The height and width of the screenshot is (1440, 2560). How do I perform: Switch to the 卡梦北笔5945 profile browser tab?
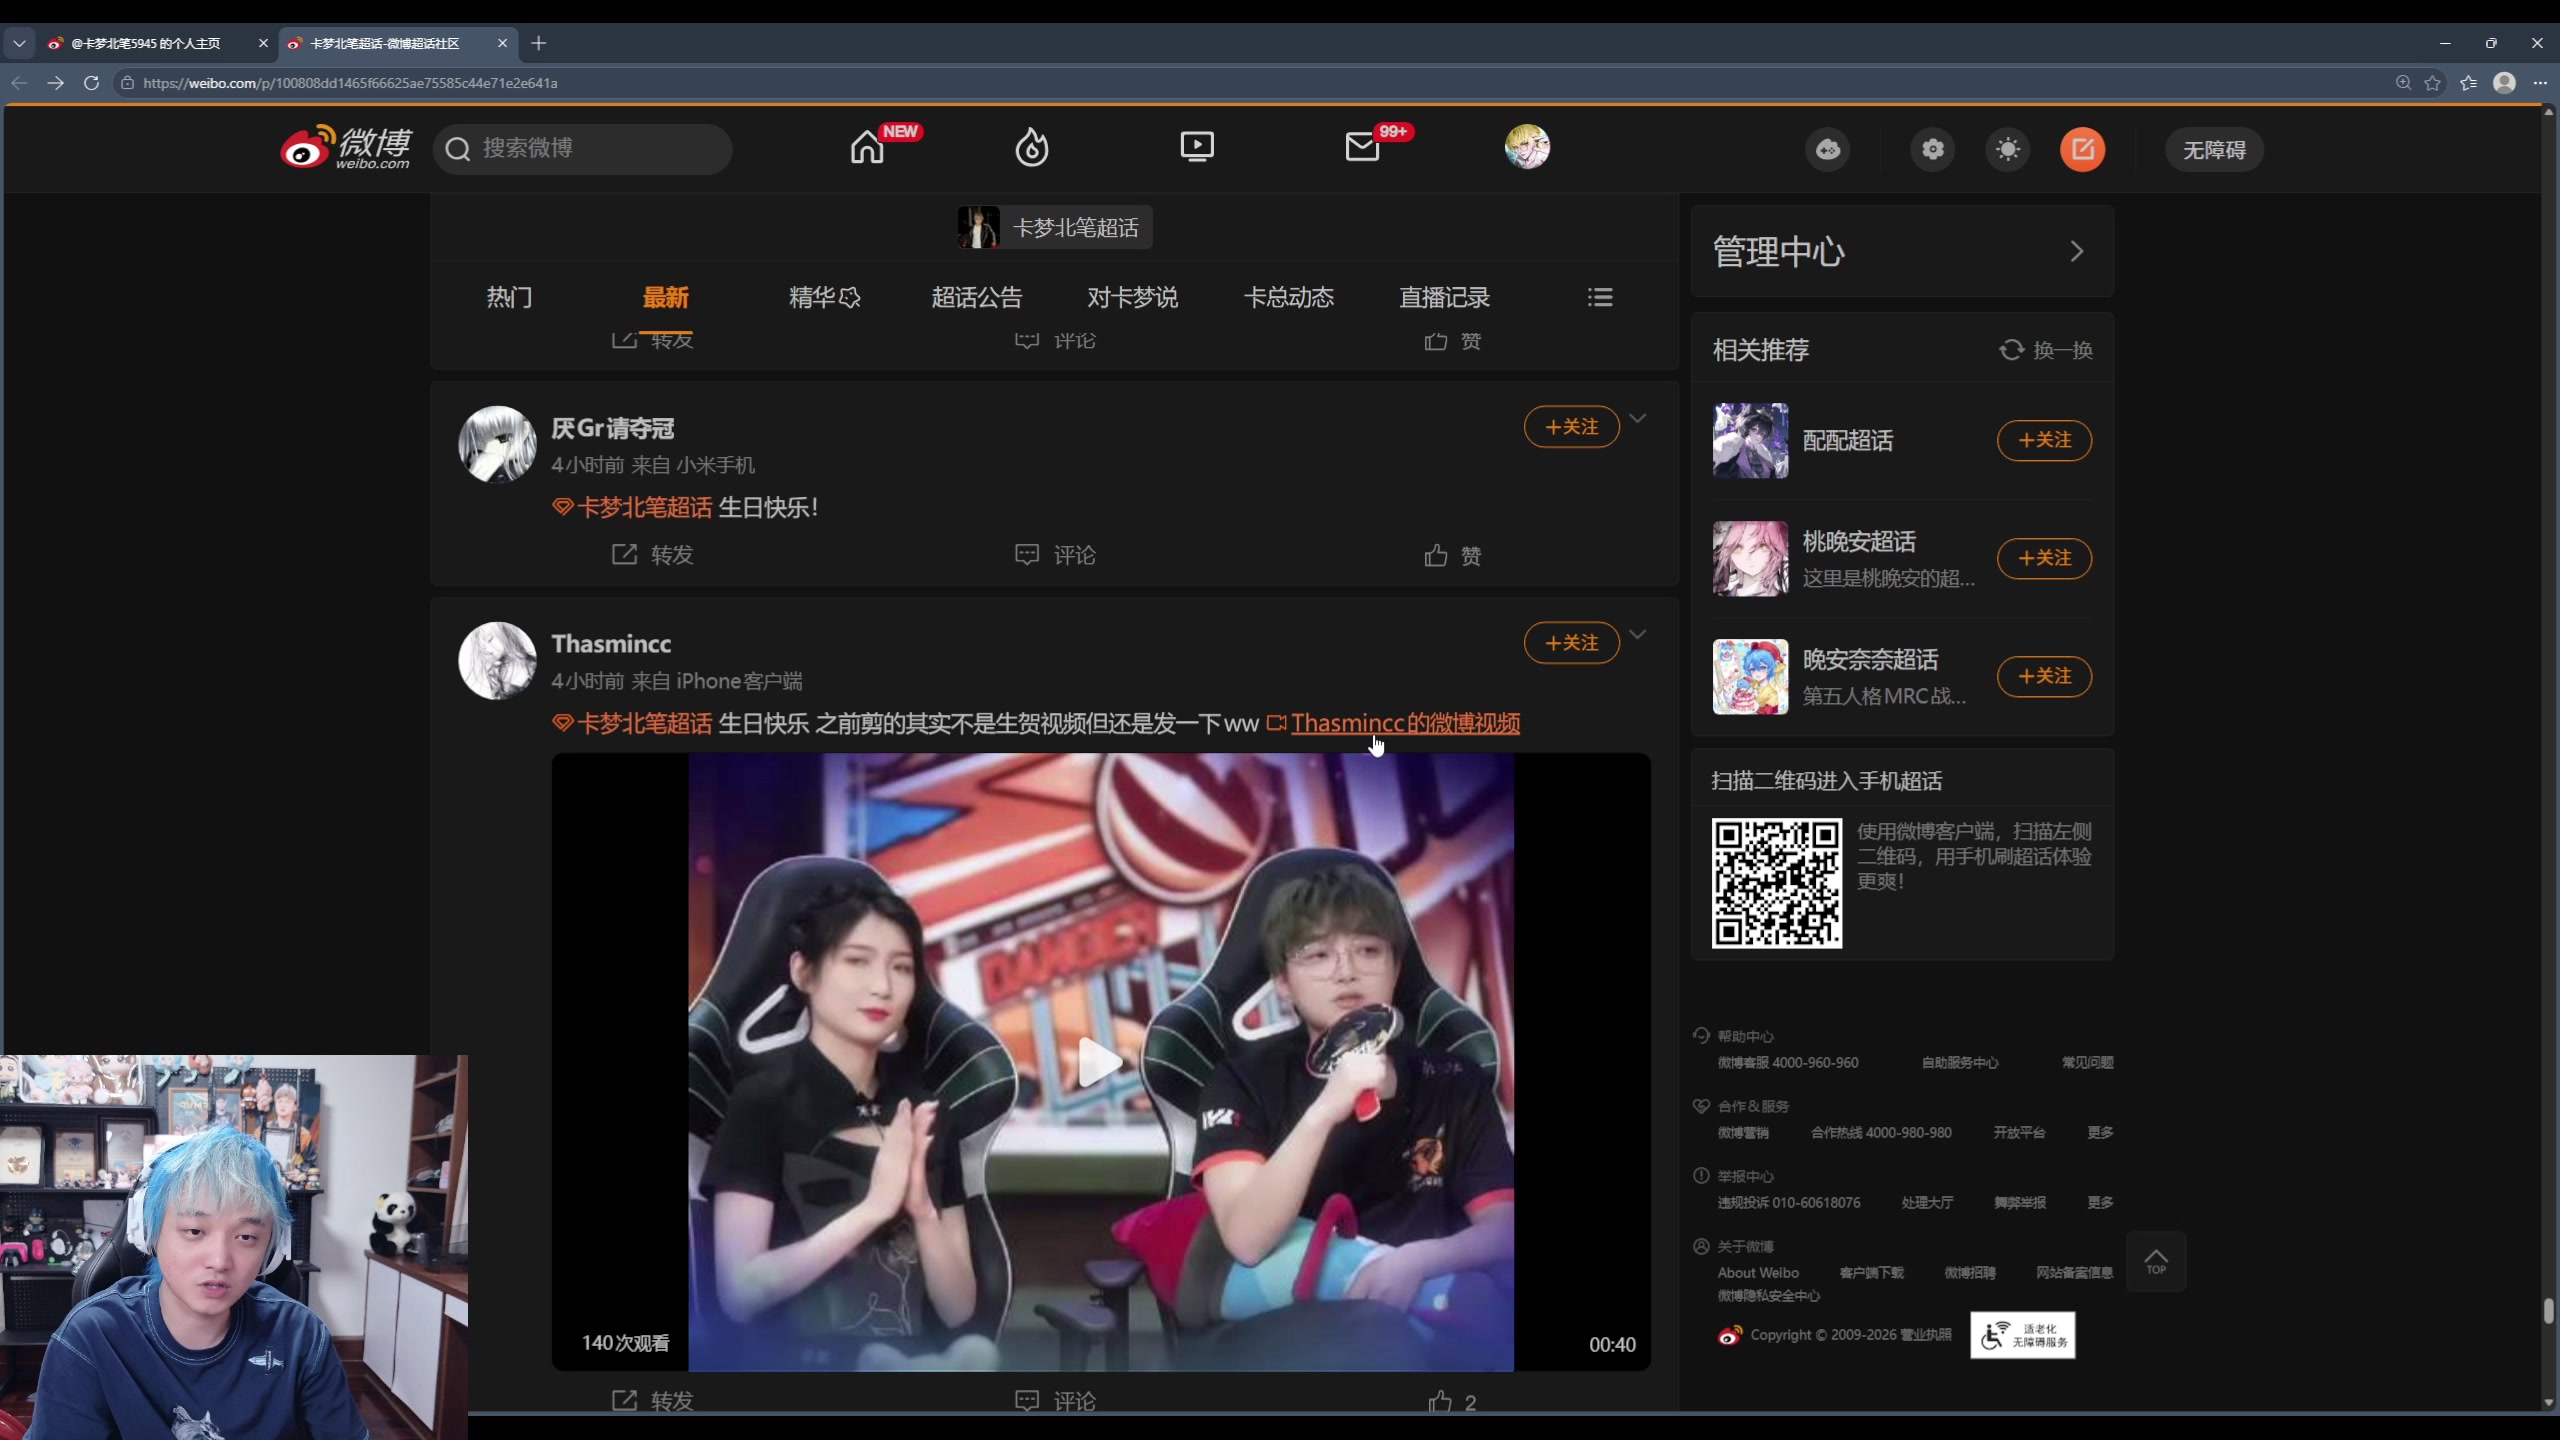[147, 43]
